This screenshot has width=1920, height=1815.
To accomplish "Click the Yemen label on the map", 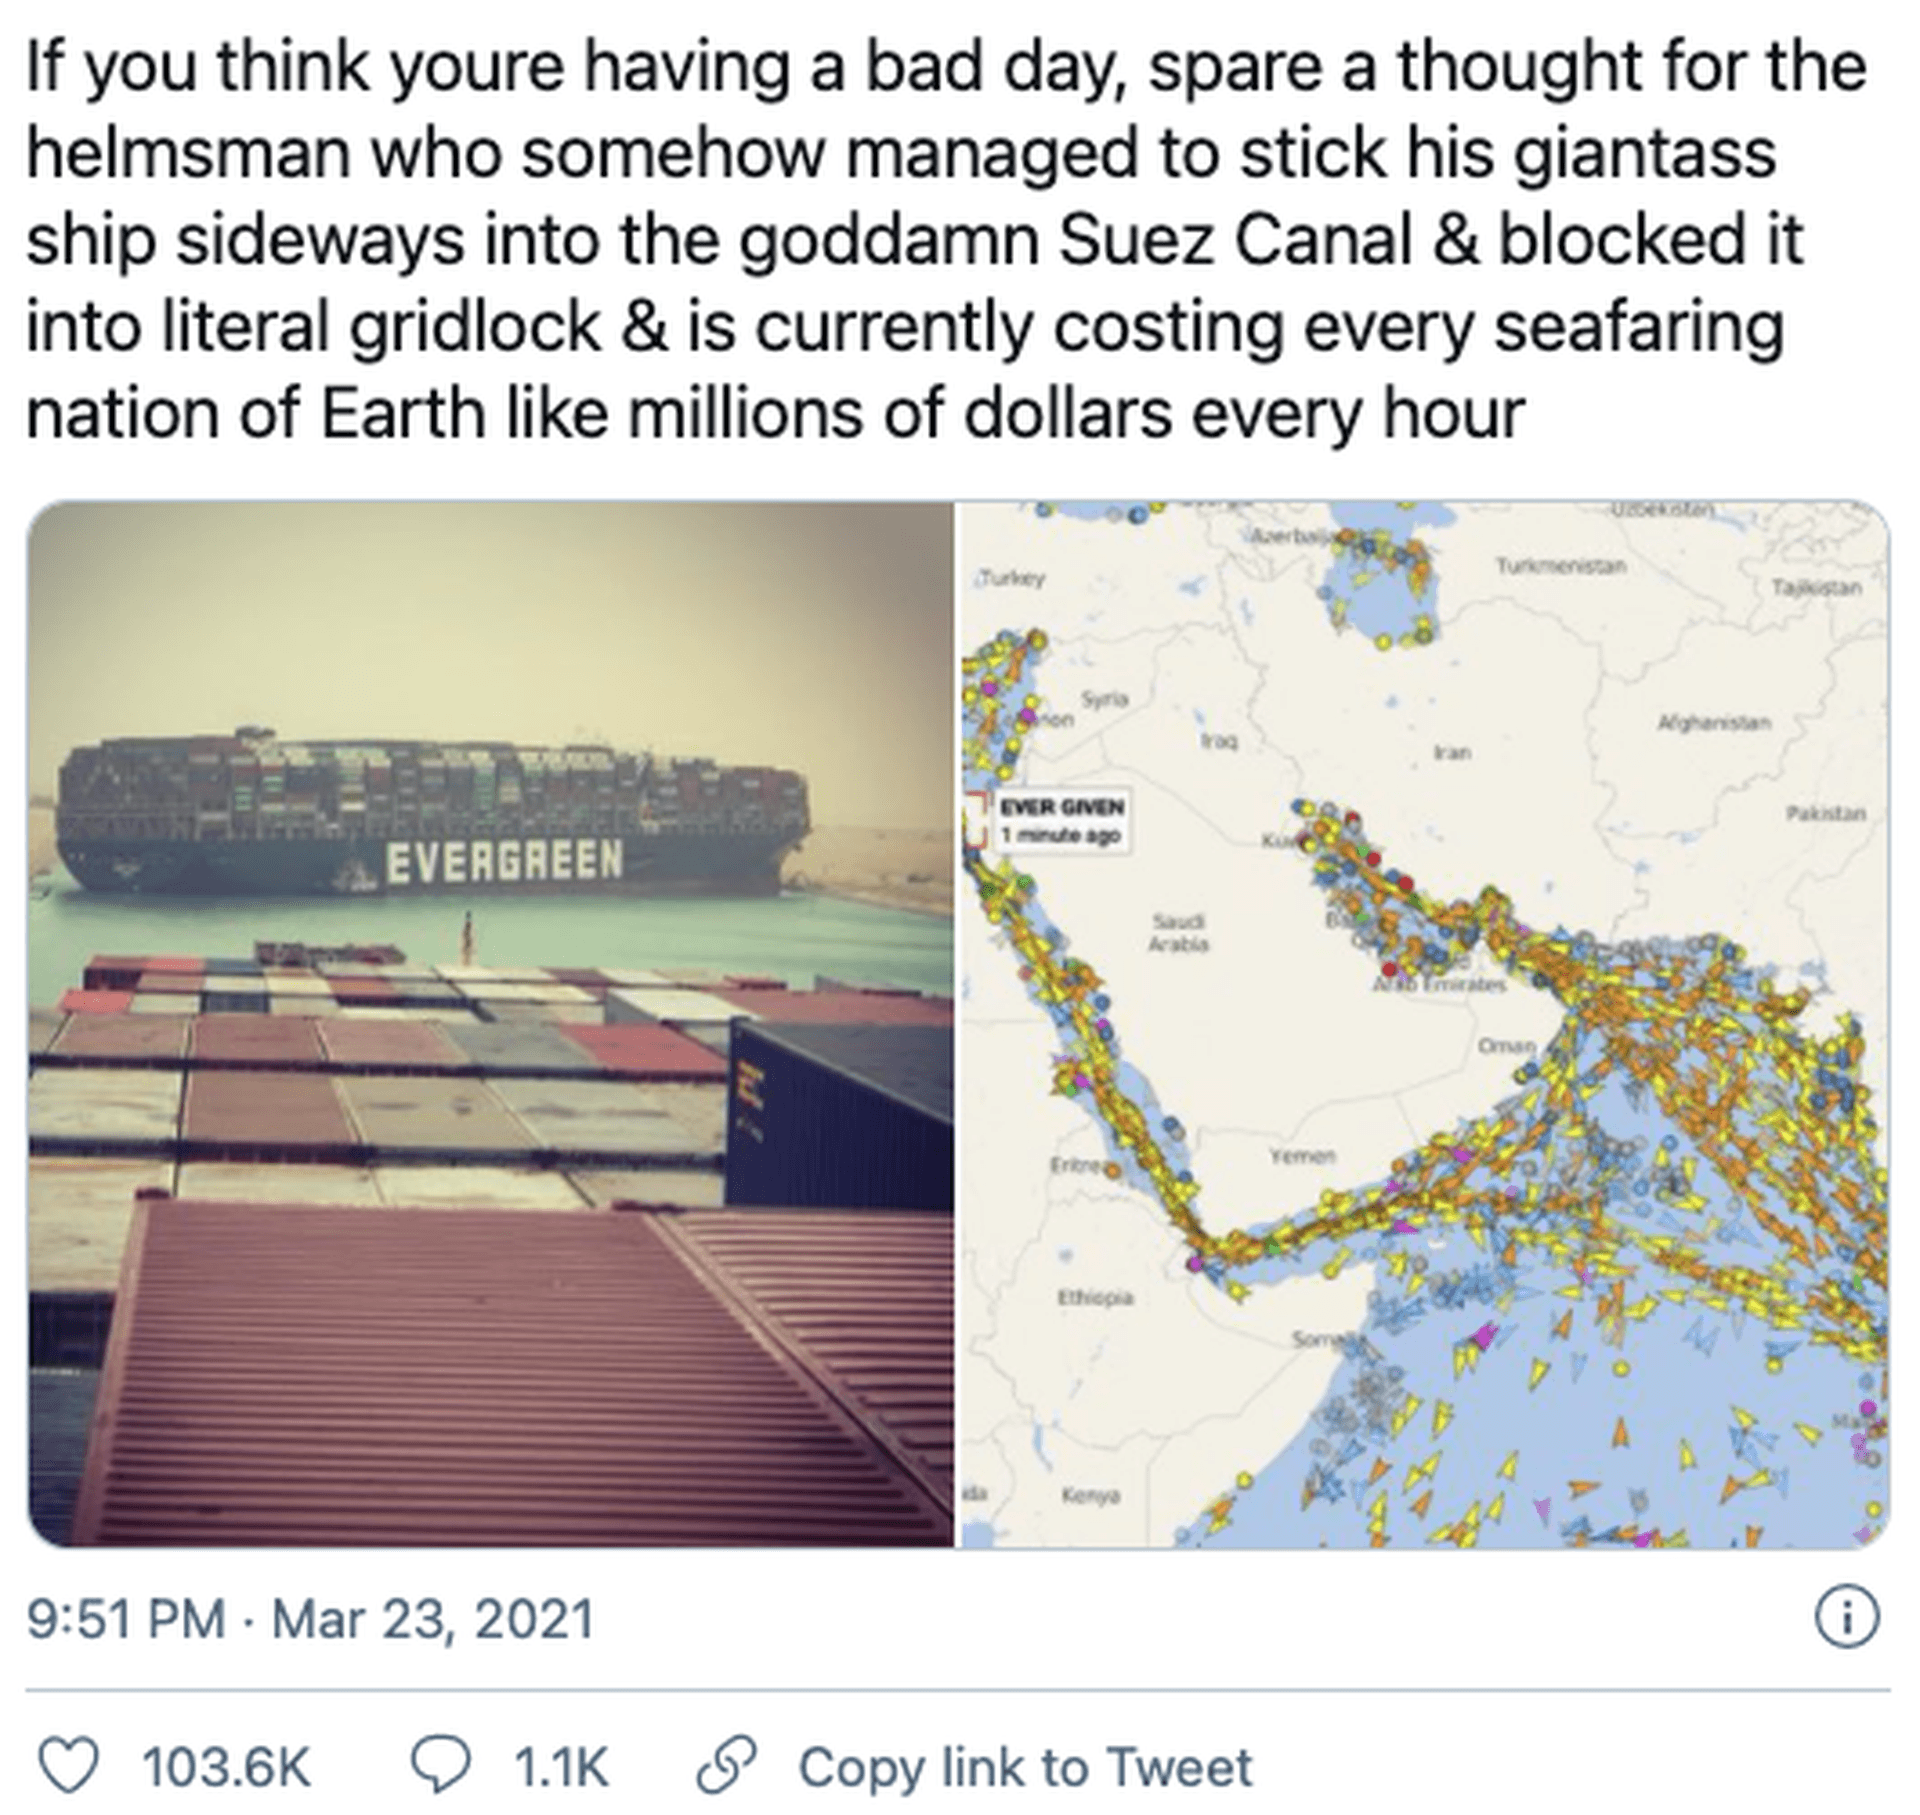I will point(1302,1155).
